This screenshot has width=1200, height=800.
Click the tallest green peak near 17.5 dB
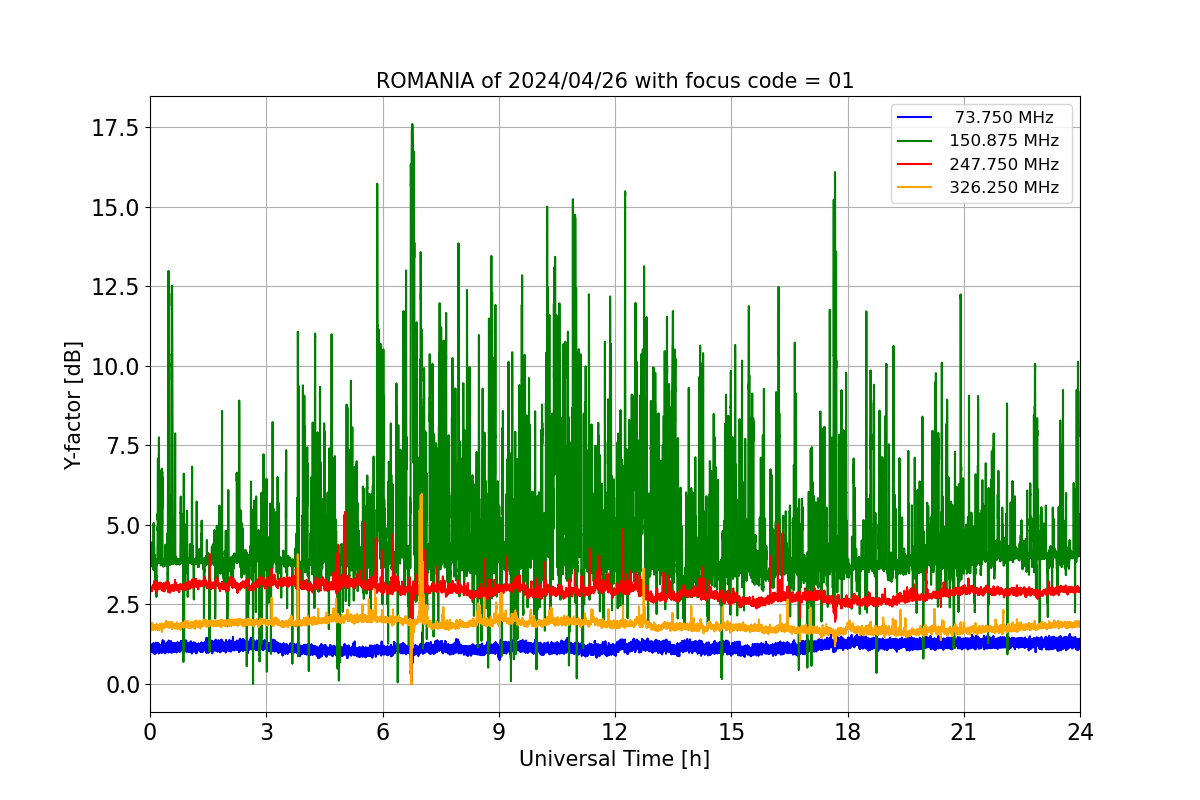point(412,126)
